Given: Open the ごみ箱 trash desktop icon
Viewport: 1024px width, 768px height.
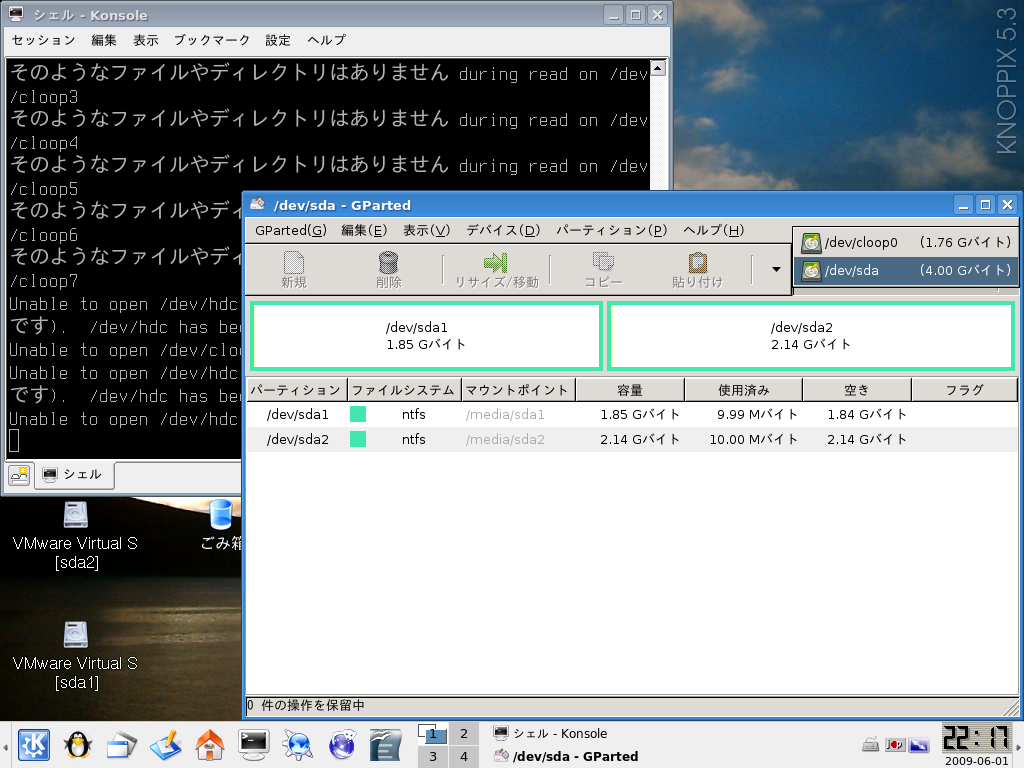Looking at the screenshot, I should click(x=221, y=526).
